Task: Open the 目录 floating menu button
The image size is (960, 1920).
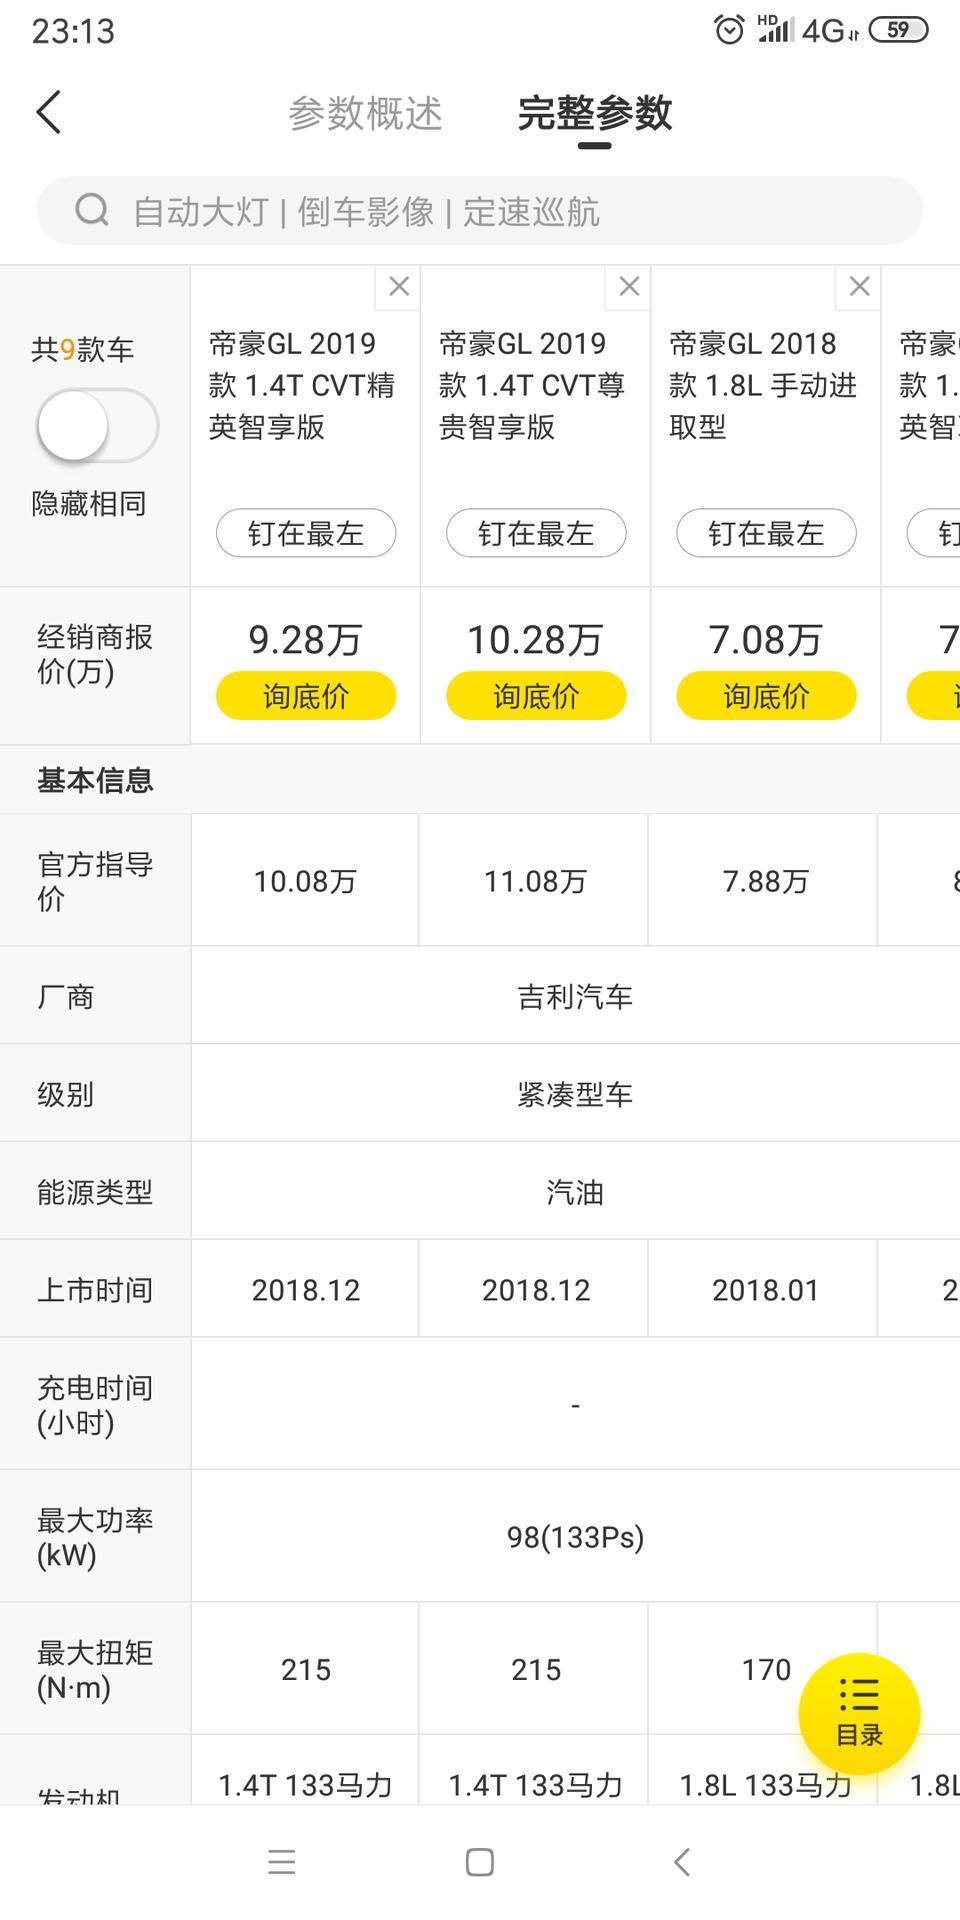Action: click(x=859, y=1714)
